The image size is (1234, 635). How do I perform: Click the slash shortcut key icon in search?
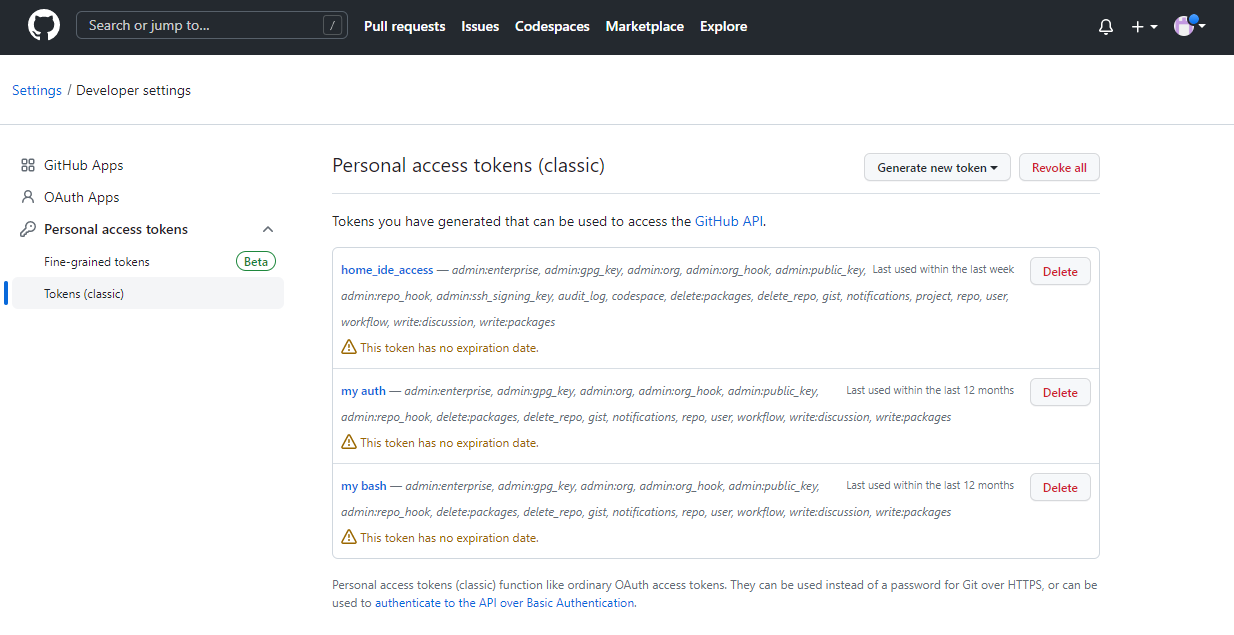tap(332, 26)
